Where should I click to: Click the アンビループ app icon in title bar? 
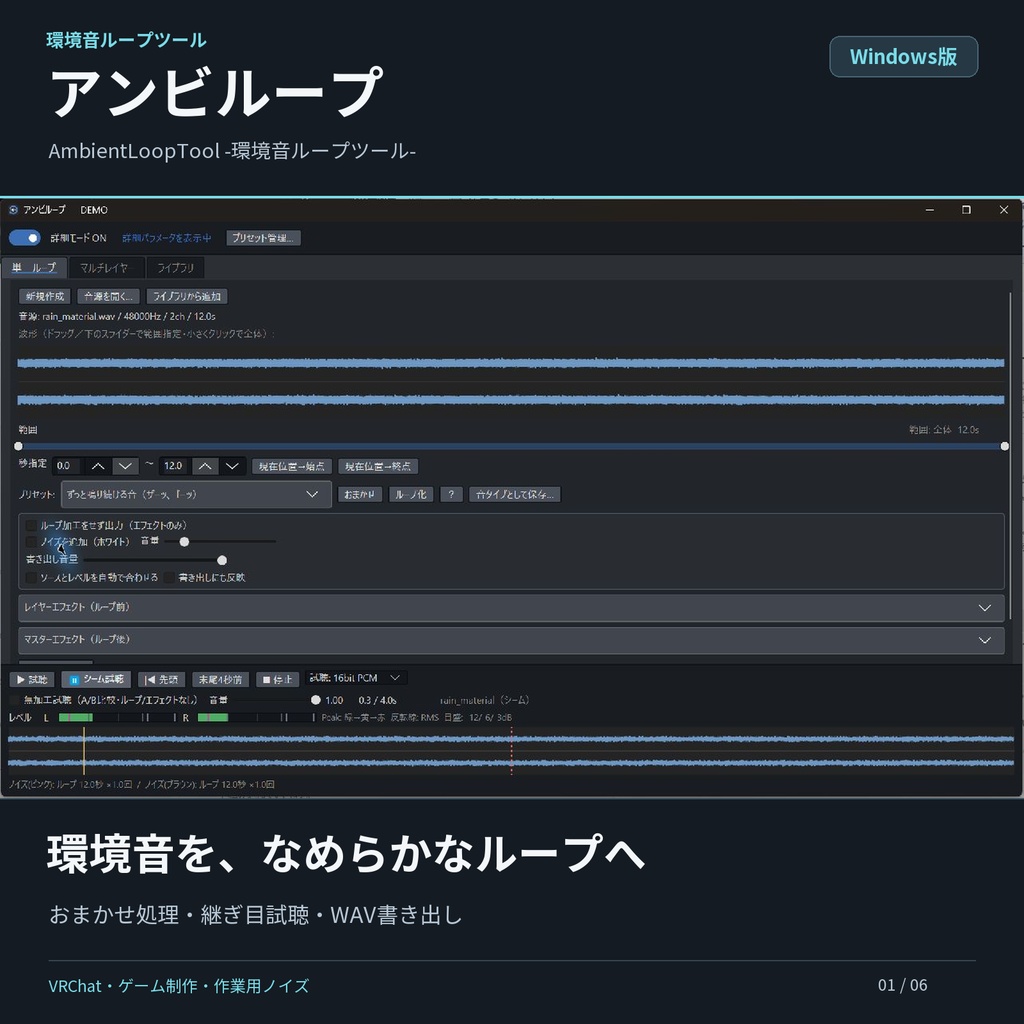[13, 210]
